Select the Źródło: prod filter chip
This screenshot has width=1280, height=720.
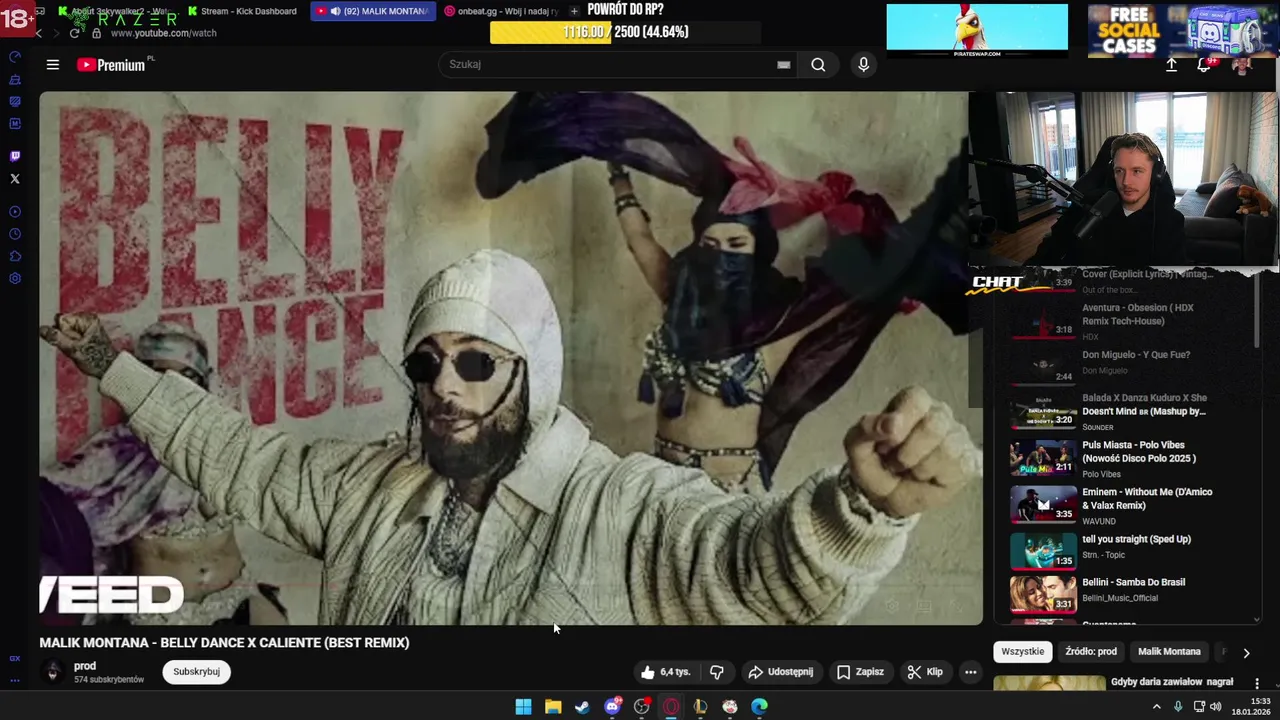(1091, 652)
